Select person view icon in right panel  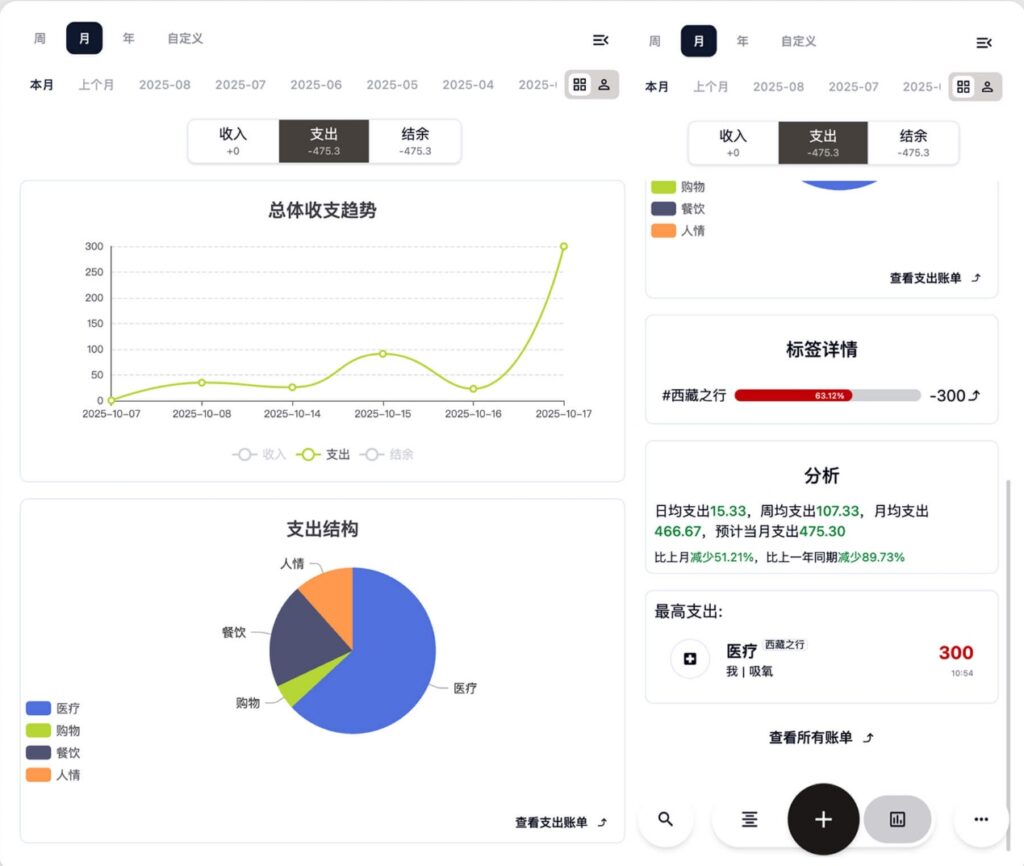(x=987, y=87)
